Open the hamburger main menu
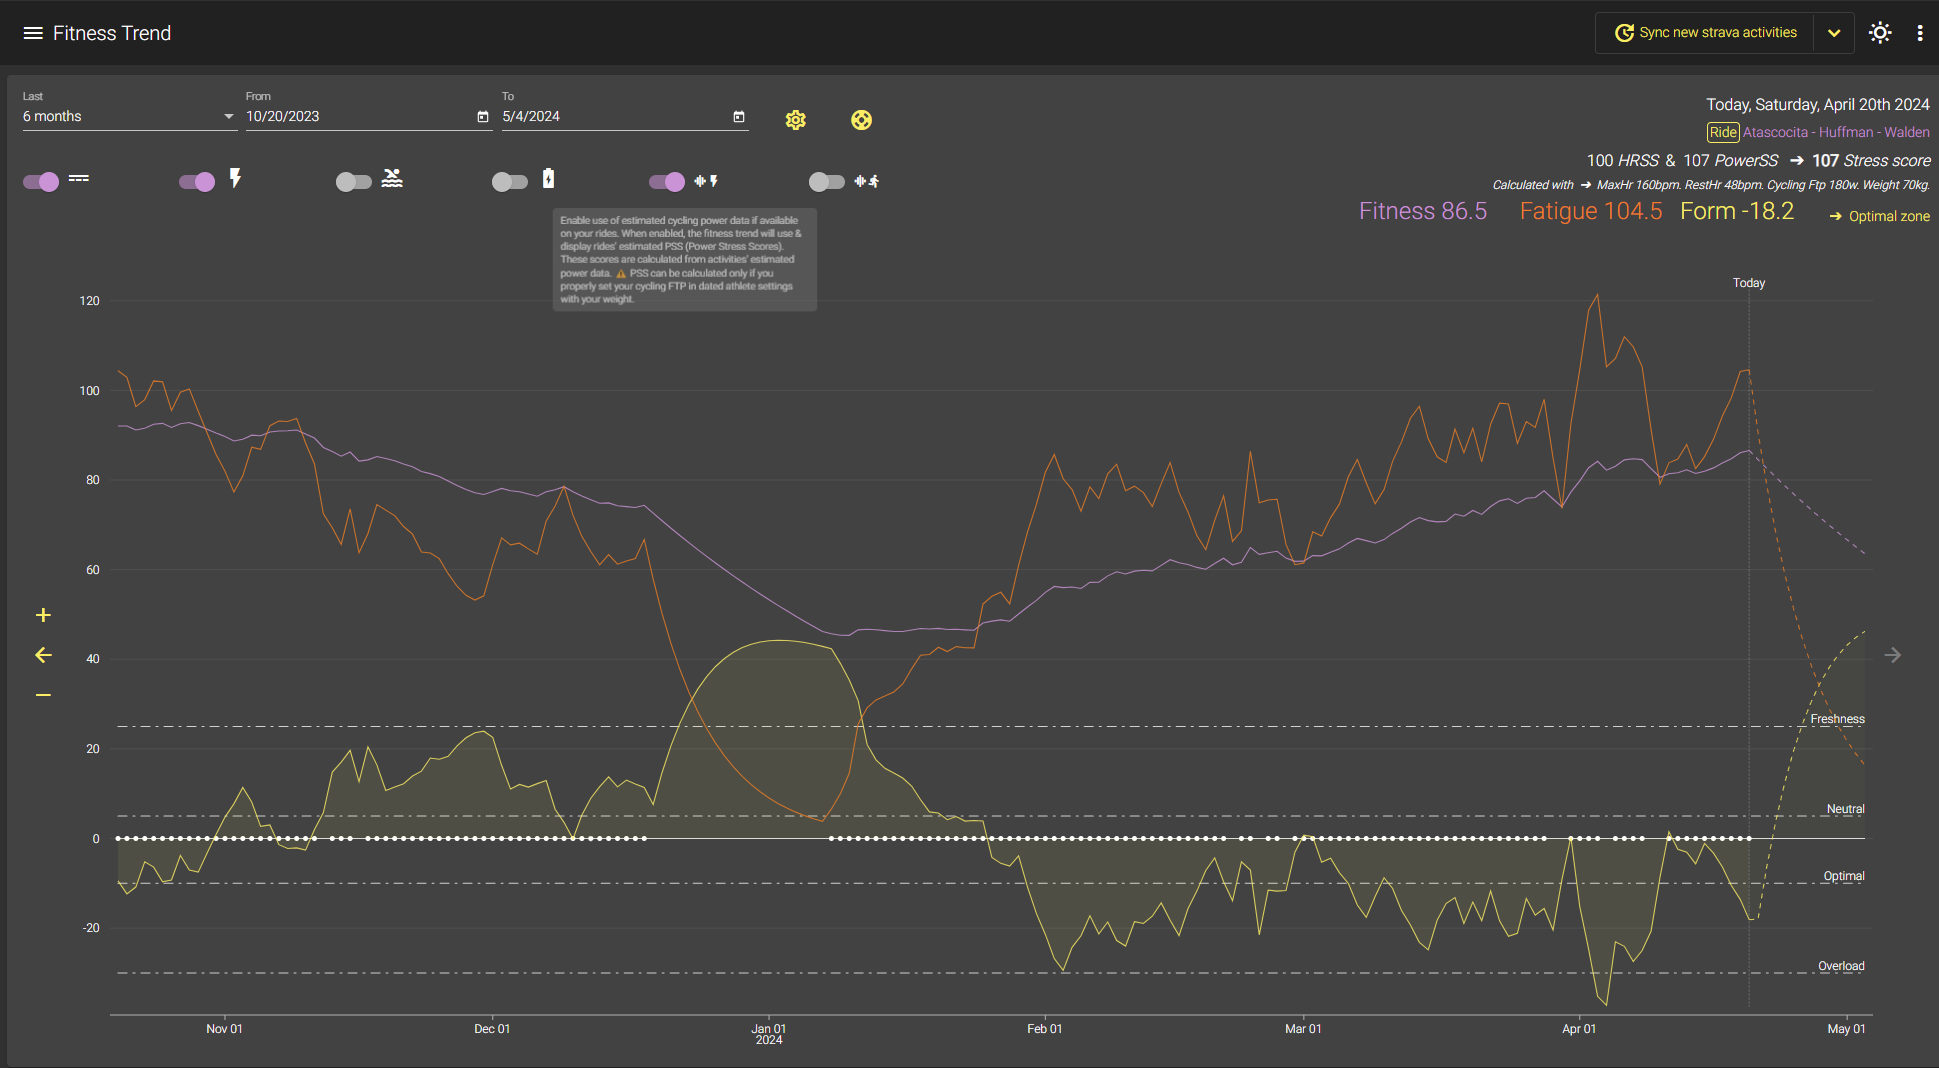 [33, 33]
